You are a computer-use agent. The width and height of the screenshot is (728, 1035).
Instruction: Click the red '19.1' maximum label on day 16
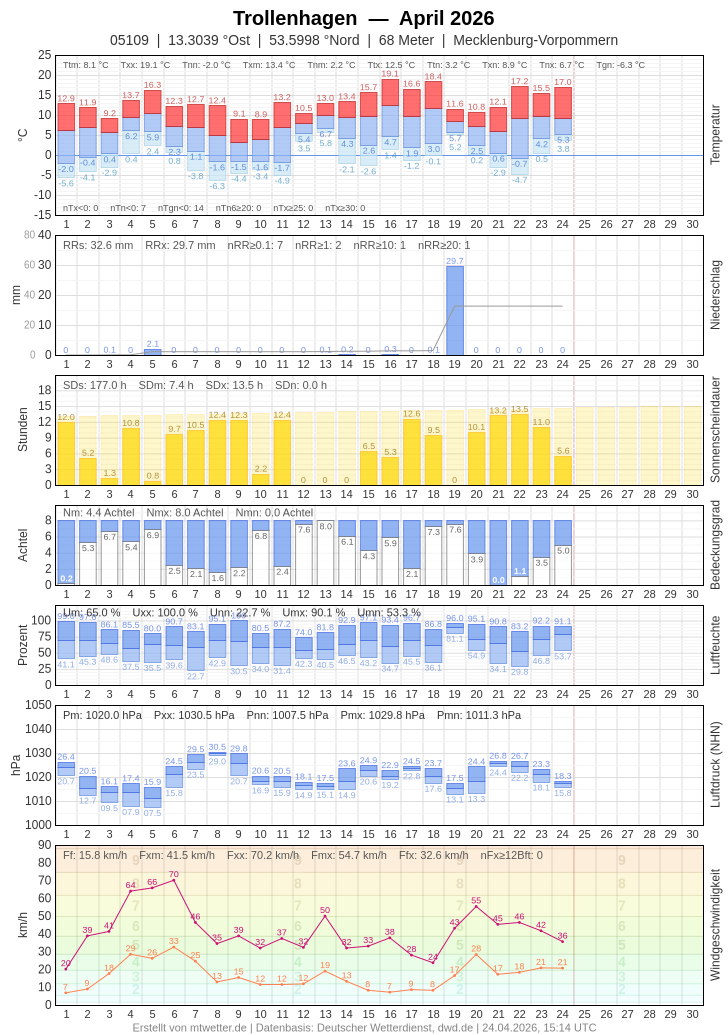390,74
